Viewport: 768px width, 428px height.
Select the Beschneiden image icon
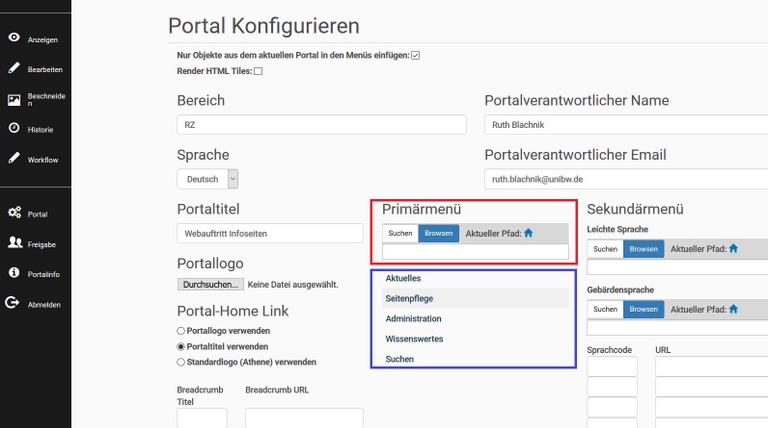click(14, 100)
